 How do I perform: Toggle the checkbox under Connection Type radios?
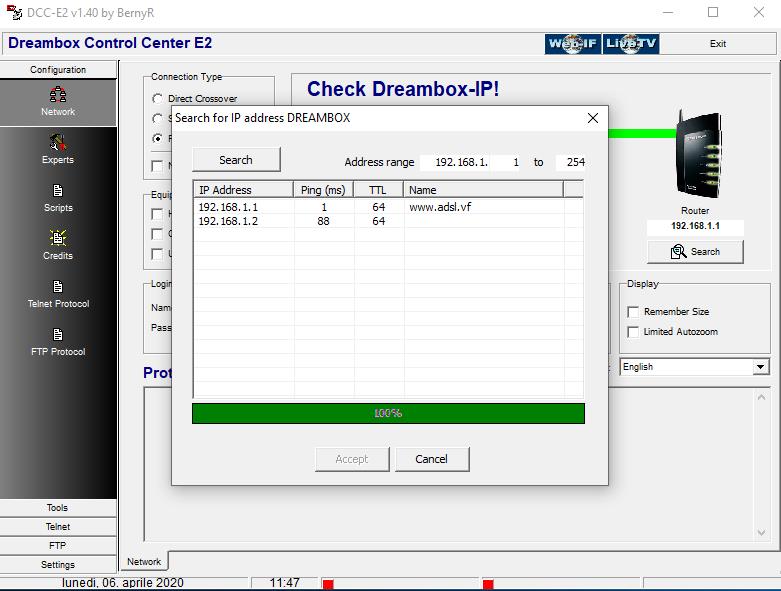coord(157,166)
